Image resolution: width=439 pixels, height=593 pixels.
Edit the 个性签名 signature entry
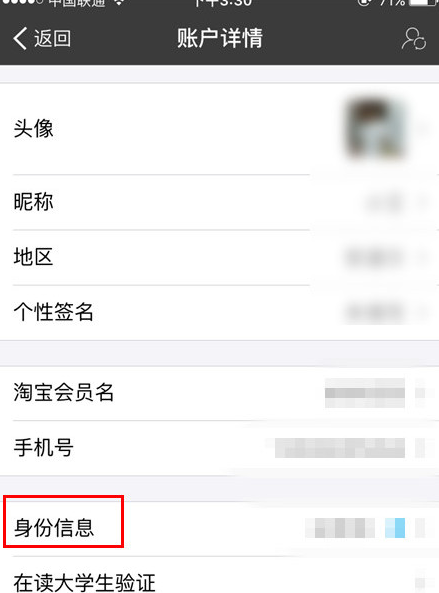(219, 312)
